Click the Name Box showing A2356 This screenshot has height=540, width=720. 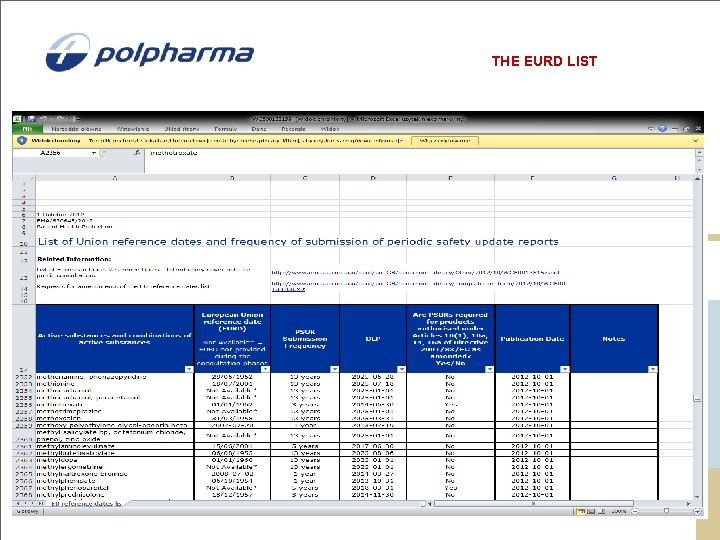51,152
